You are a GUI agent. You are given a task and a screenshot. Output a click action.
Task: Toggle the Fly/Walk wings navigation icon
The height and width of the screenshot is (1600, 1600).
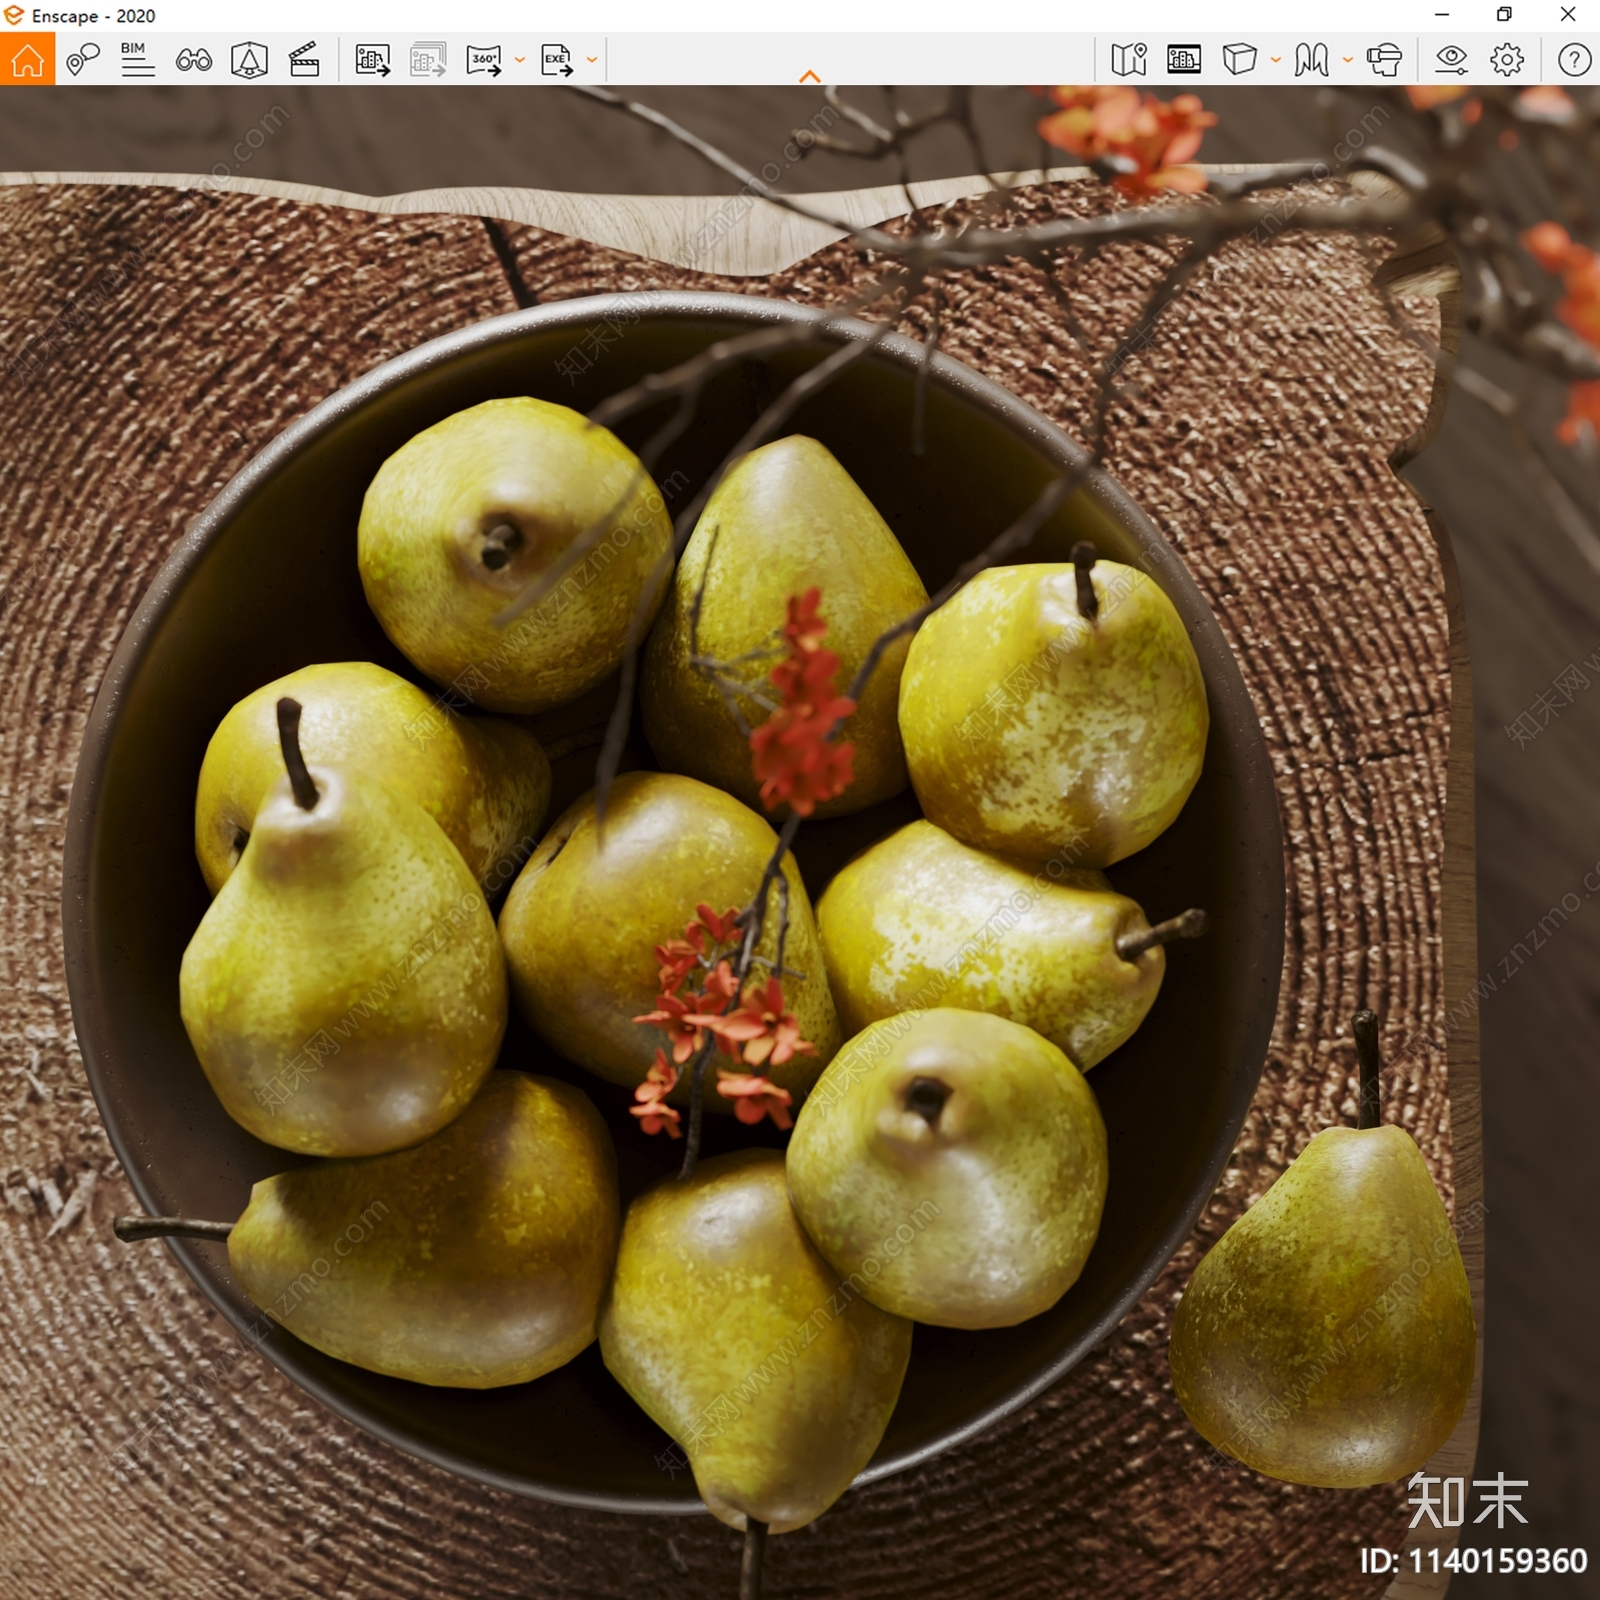tap(1311, 60)
